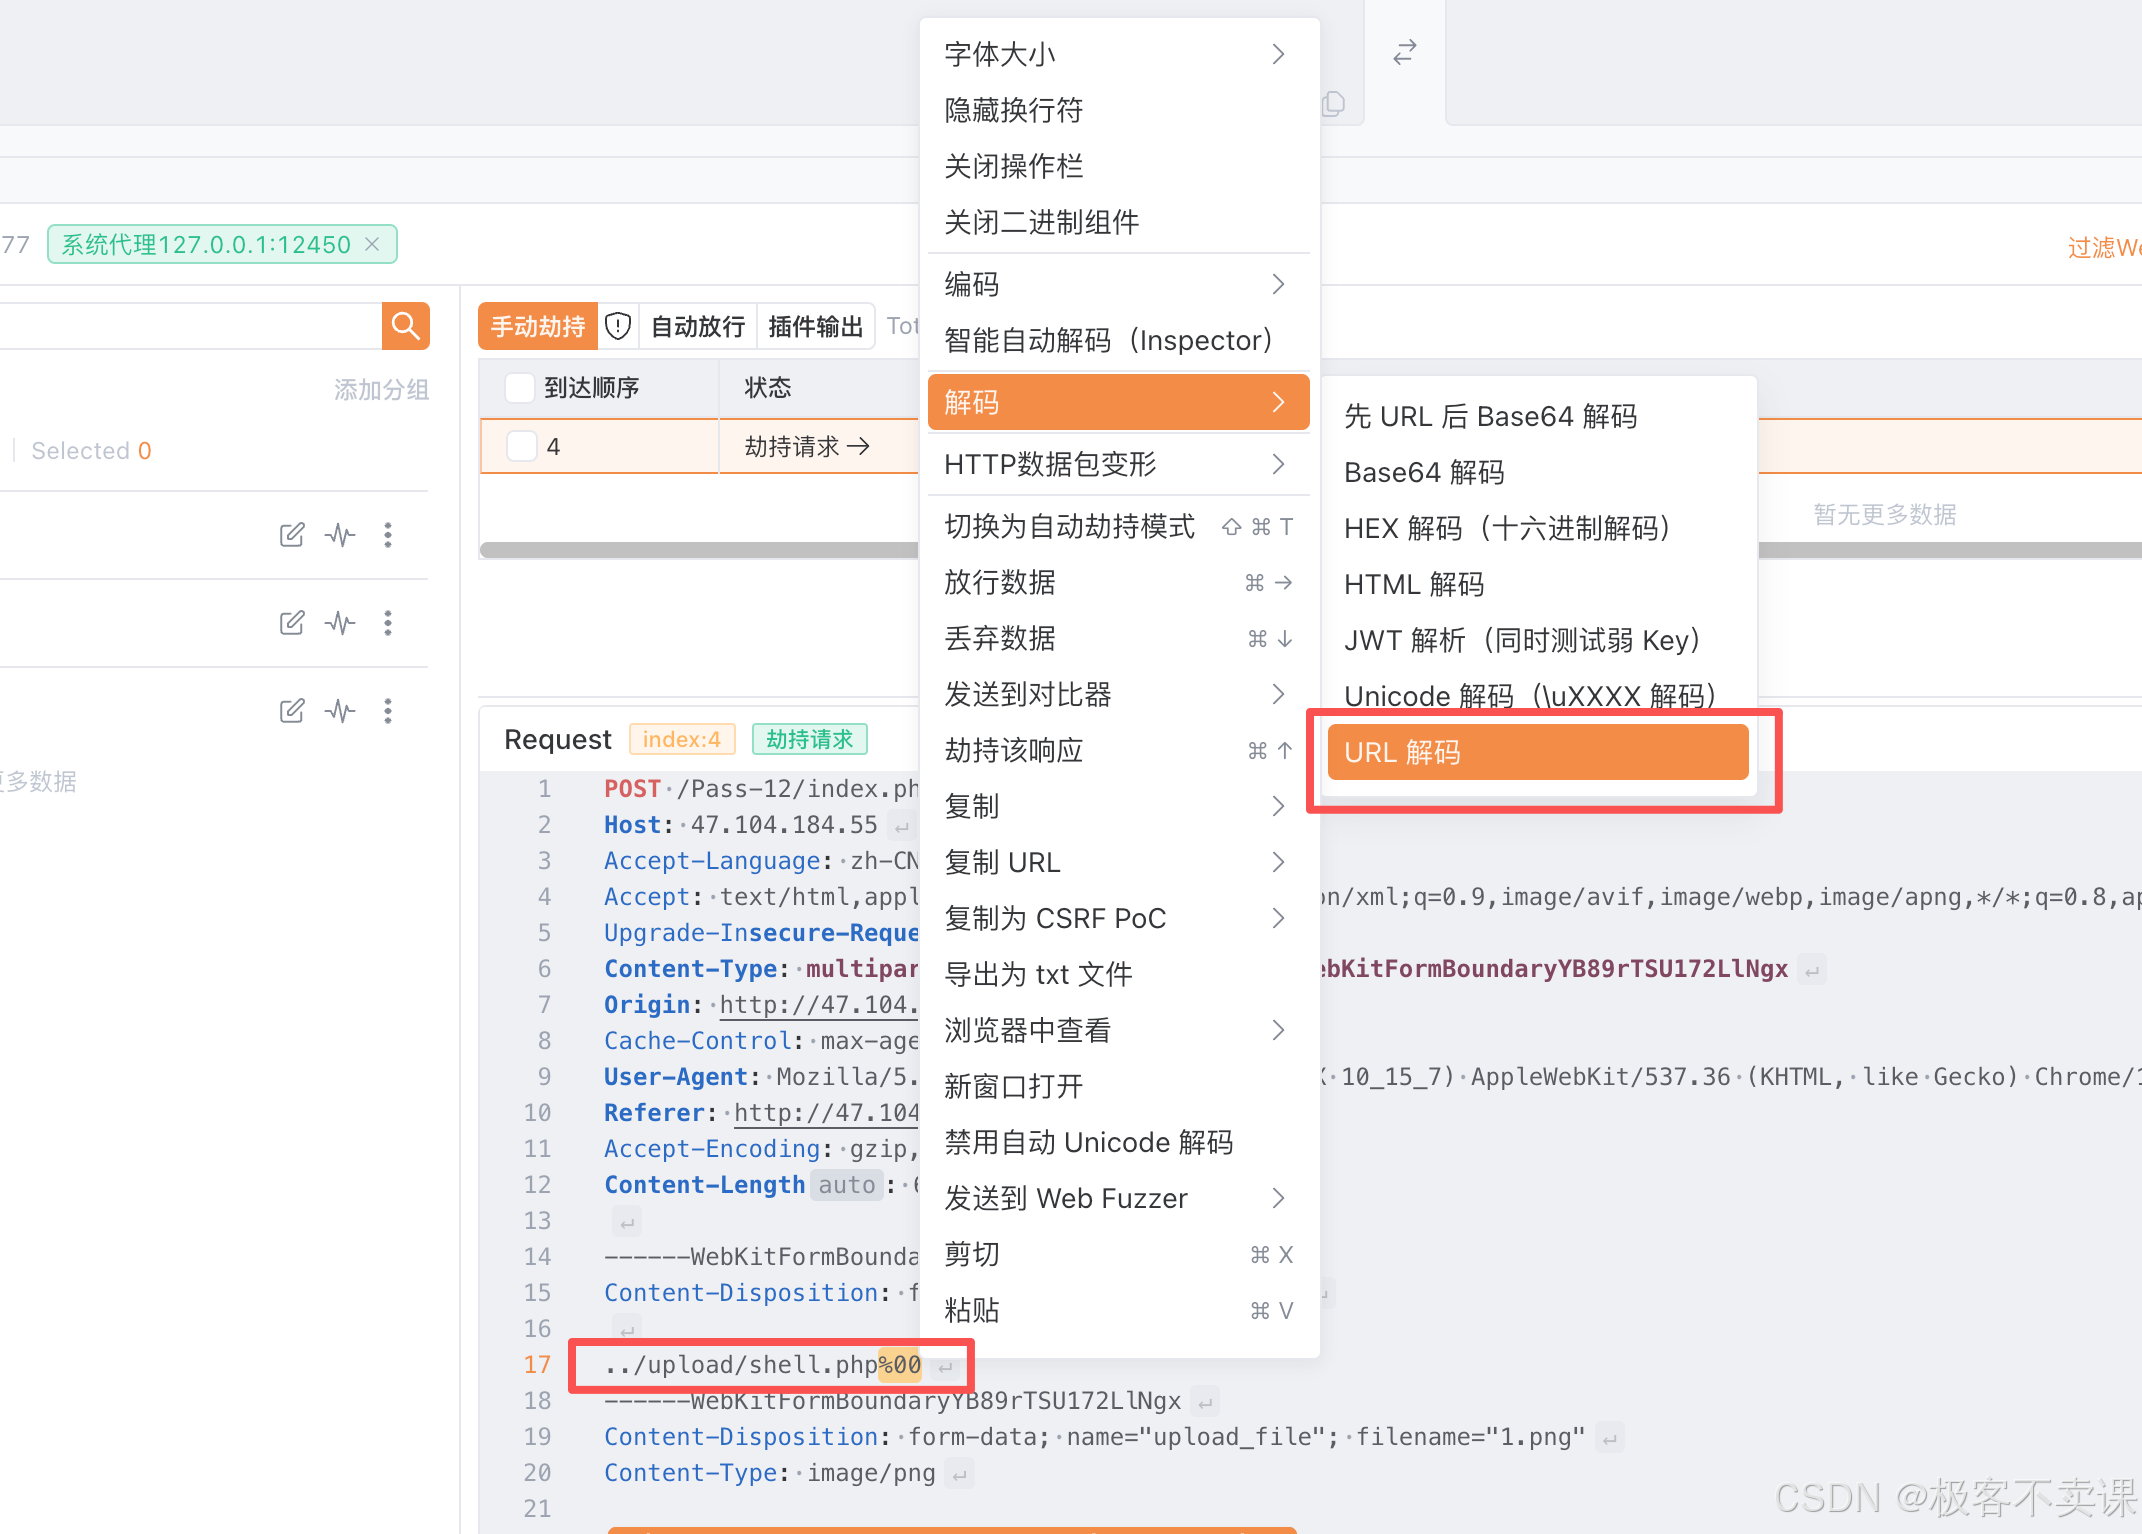Image resolution: width=2142 pixels, height=1534 pixels.
Task: Choose 隐藏换行符 from the context menu
Action: click(x=1118, y=110)
